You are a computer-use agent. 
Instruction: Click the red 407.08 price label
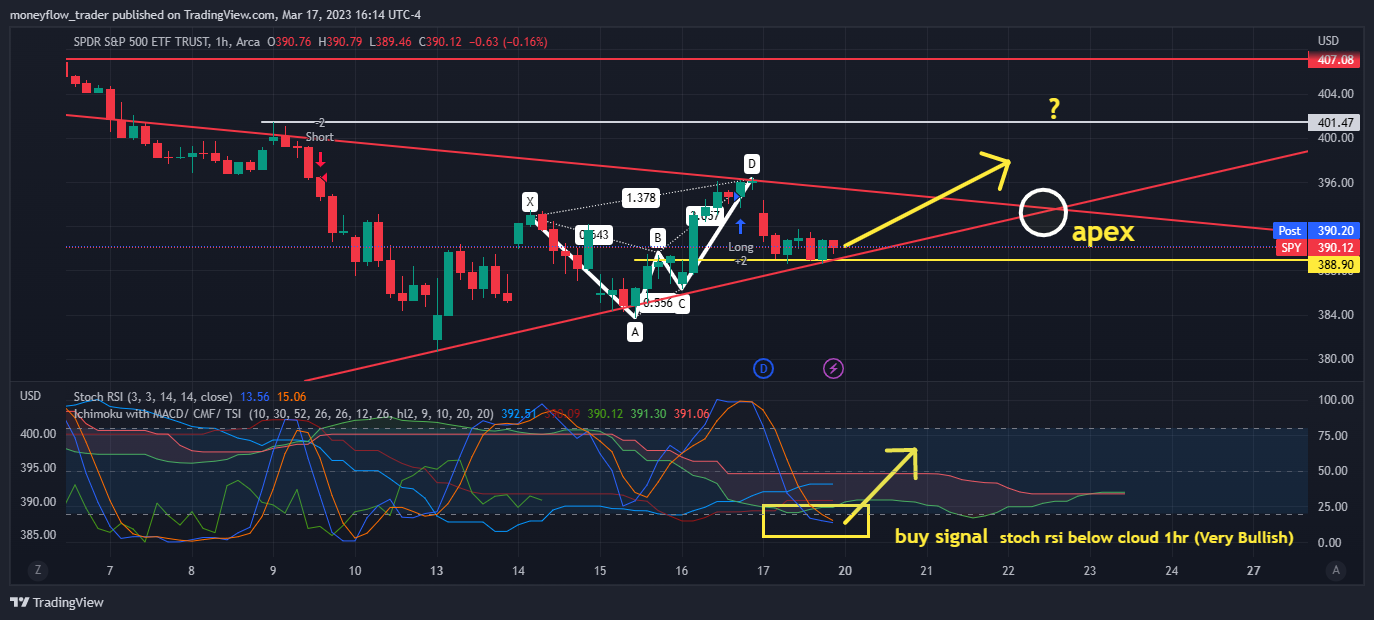1336,60
